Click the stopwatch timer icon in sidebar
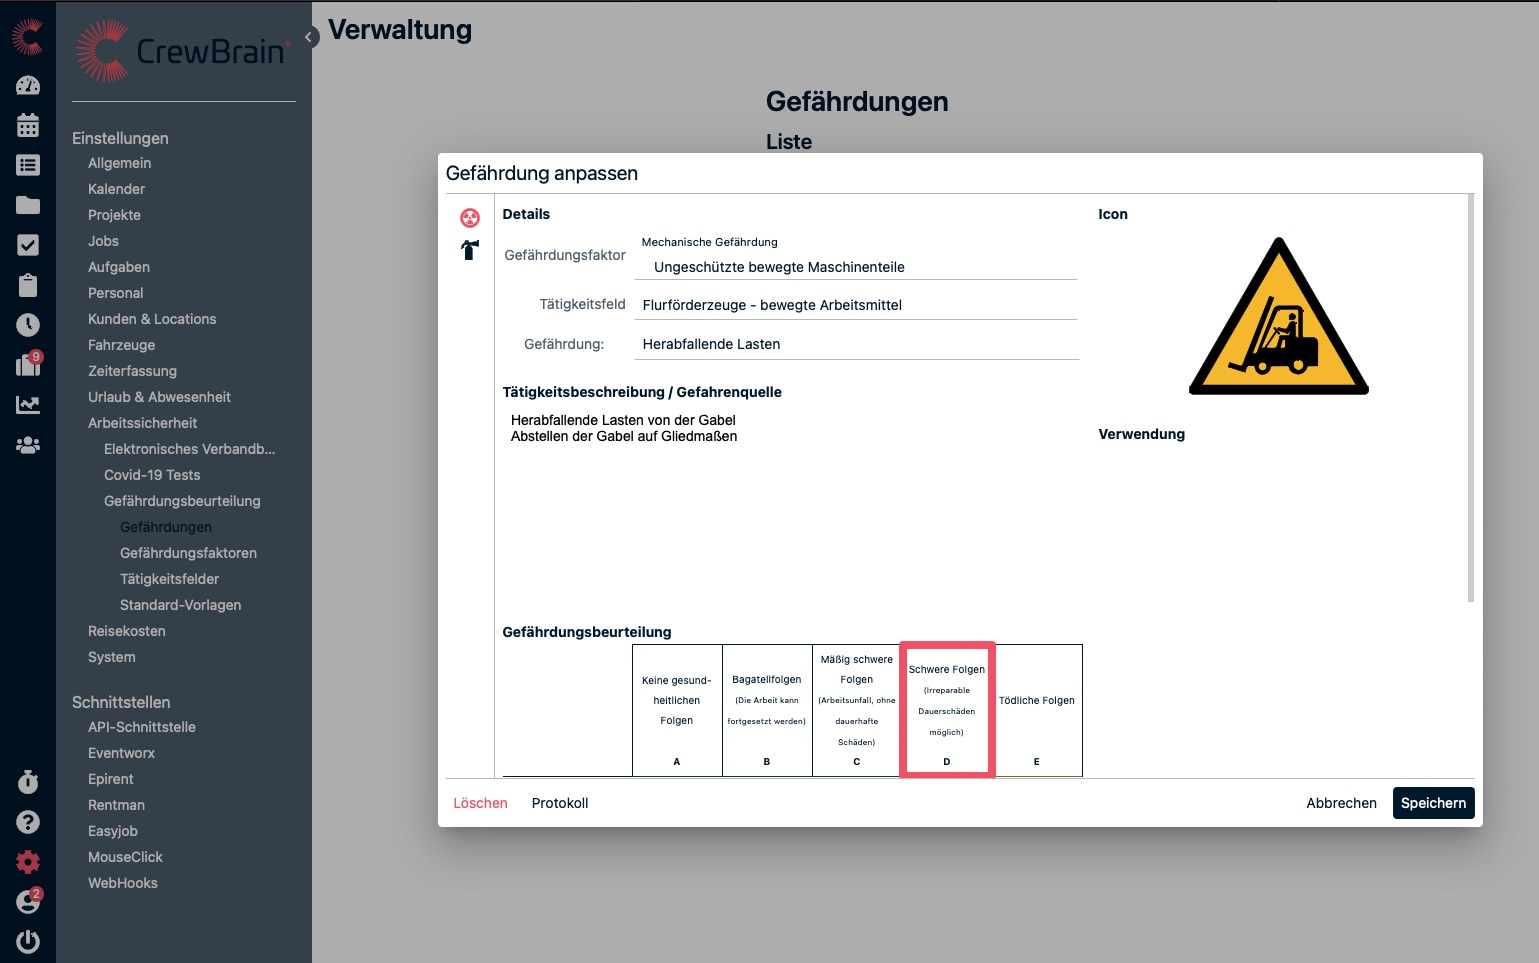Viewport: 1539px width, 963px height. click(x=28, y=781)
